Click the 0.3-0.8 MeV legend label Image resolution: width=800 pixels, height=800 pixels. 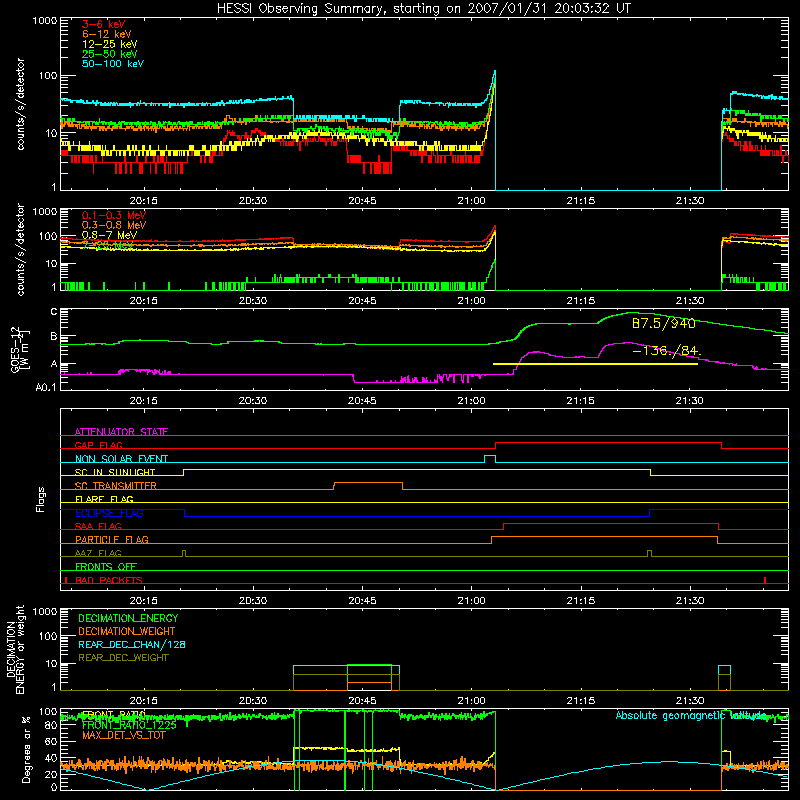coord(114,225)
